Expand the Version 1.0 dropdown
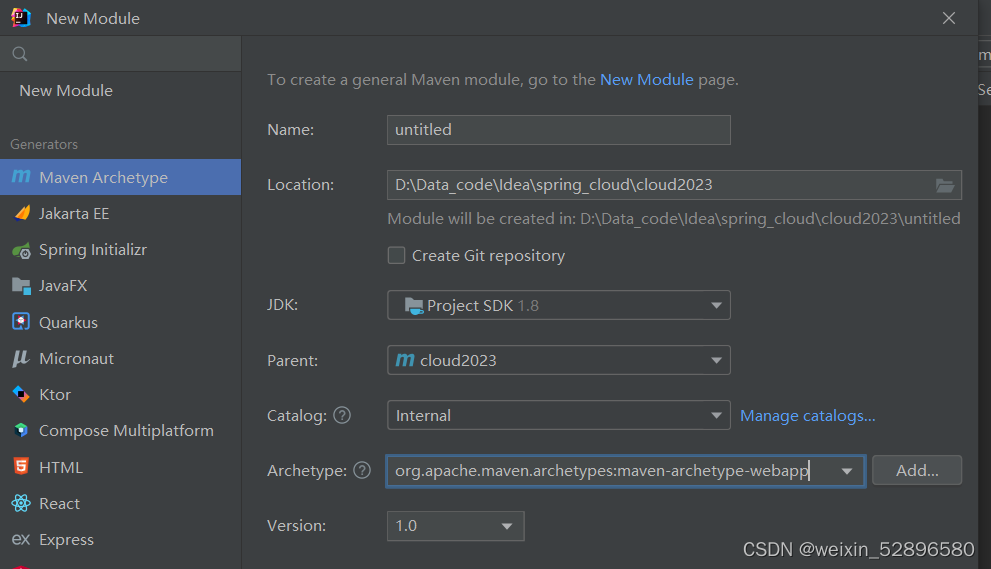The height and width of the screenshot is (569, 991). pos(456,526)
